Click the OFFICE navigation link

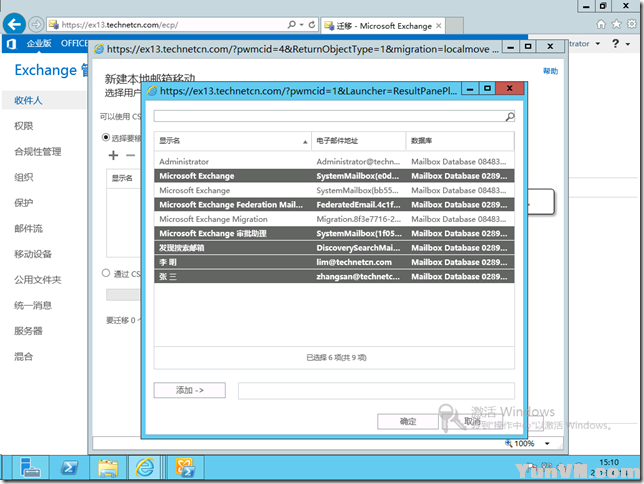click(x=74, y=43)
